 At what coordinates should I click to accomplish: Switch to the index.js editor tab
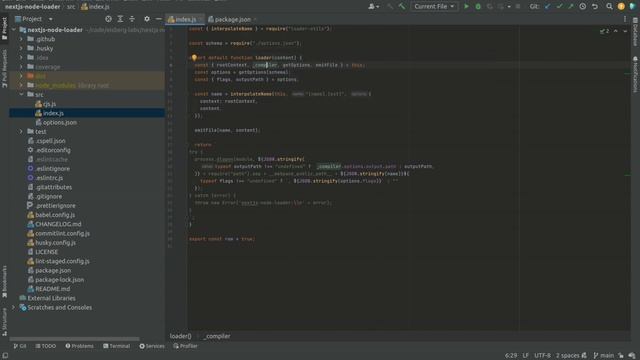coord(184,19)
